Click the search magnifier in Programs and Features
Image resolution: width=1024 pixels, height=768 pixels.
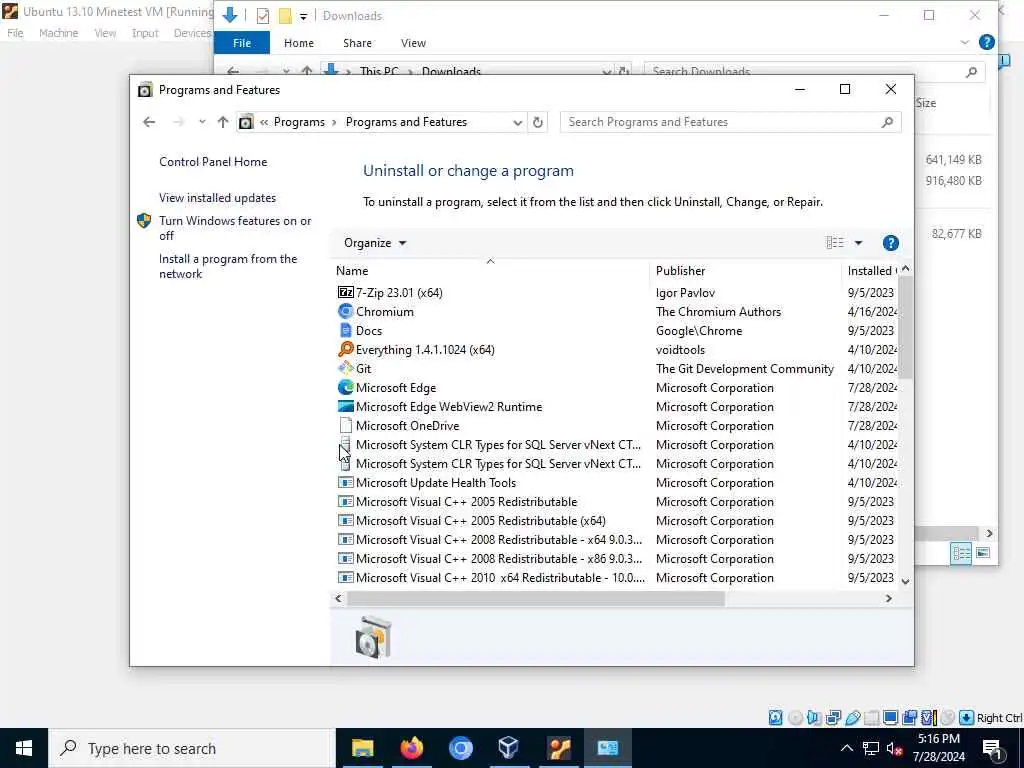coord(887,122)
